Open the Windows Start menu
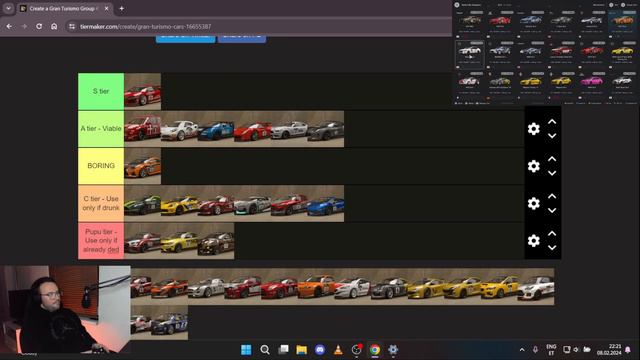Screen dimensions: 640x360 (x=246, y=350)
